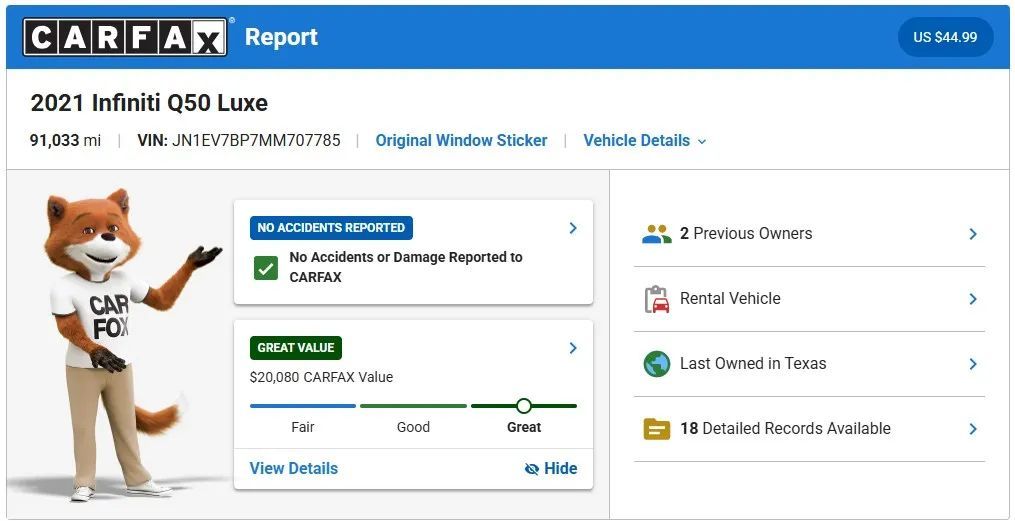Image resolution: width=1015 pixels, height=521 pixels.
Task: Select the Last Owned in Texas text
Action: tap(753, 363)
